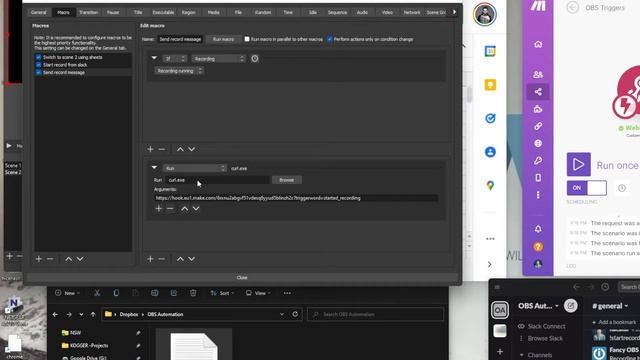Viewport: 640px width, 360px height.
Task: Add a new macro in the Macros list
Action: (x=39, y=259)
